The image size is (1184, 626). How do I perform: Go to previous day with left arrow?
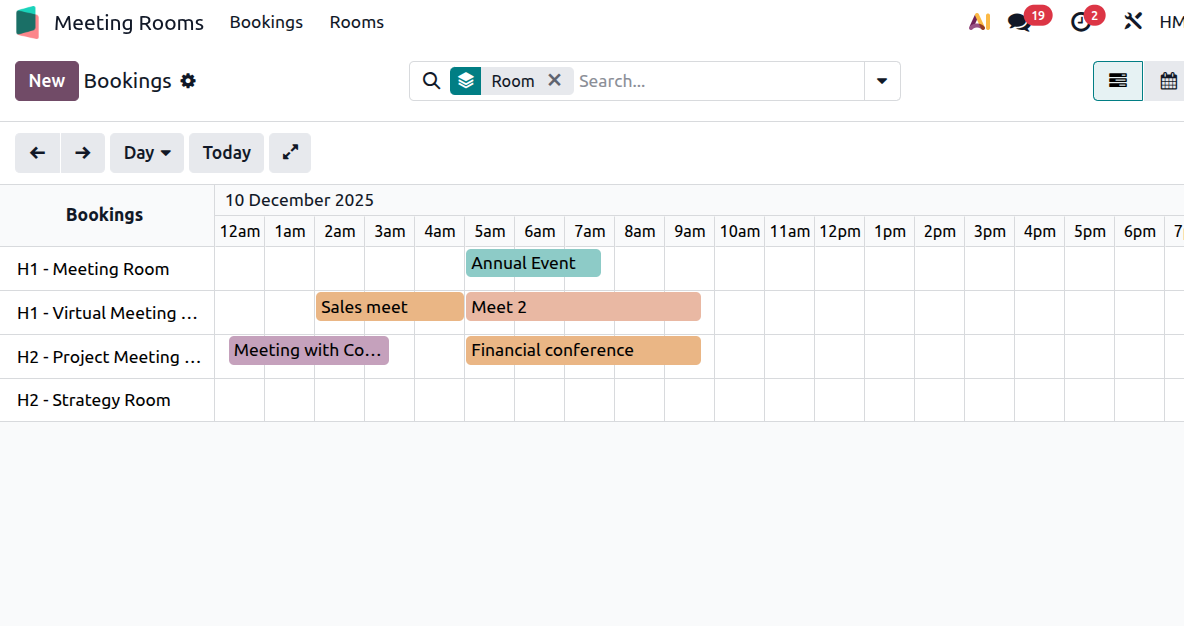[38, 153]
